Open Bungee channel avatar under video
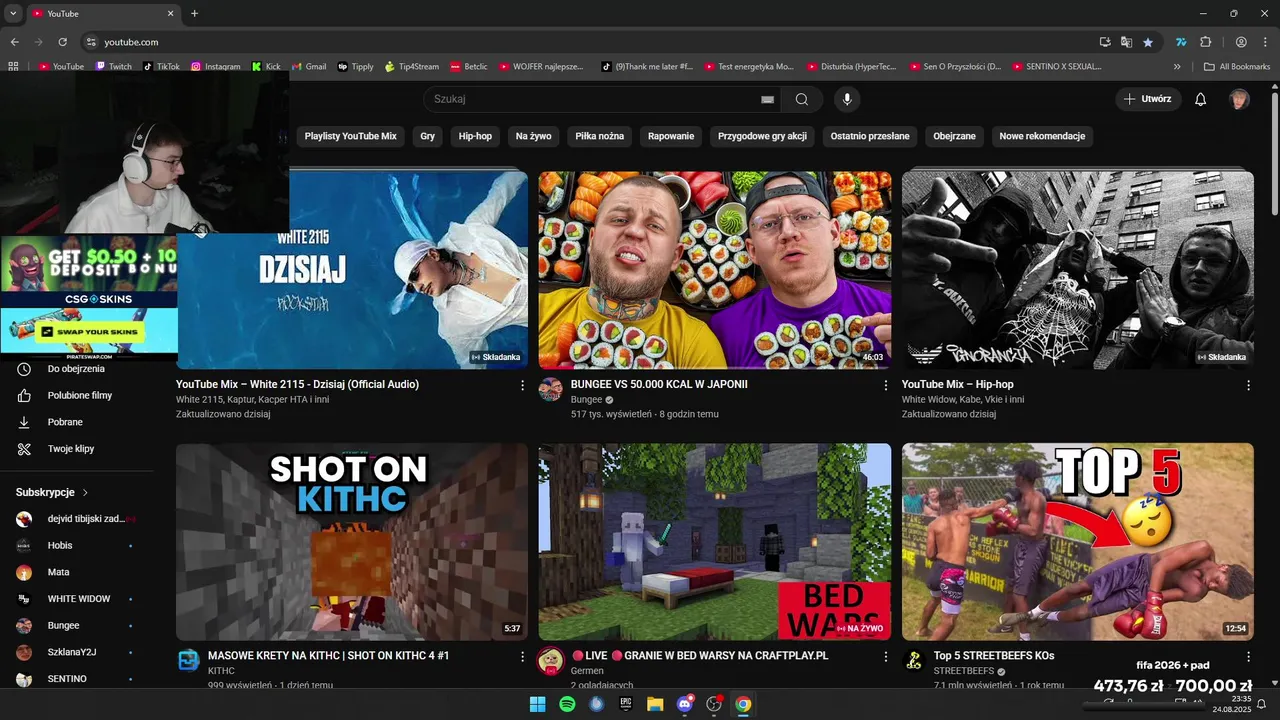 (551, 389)
